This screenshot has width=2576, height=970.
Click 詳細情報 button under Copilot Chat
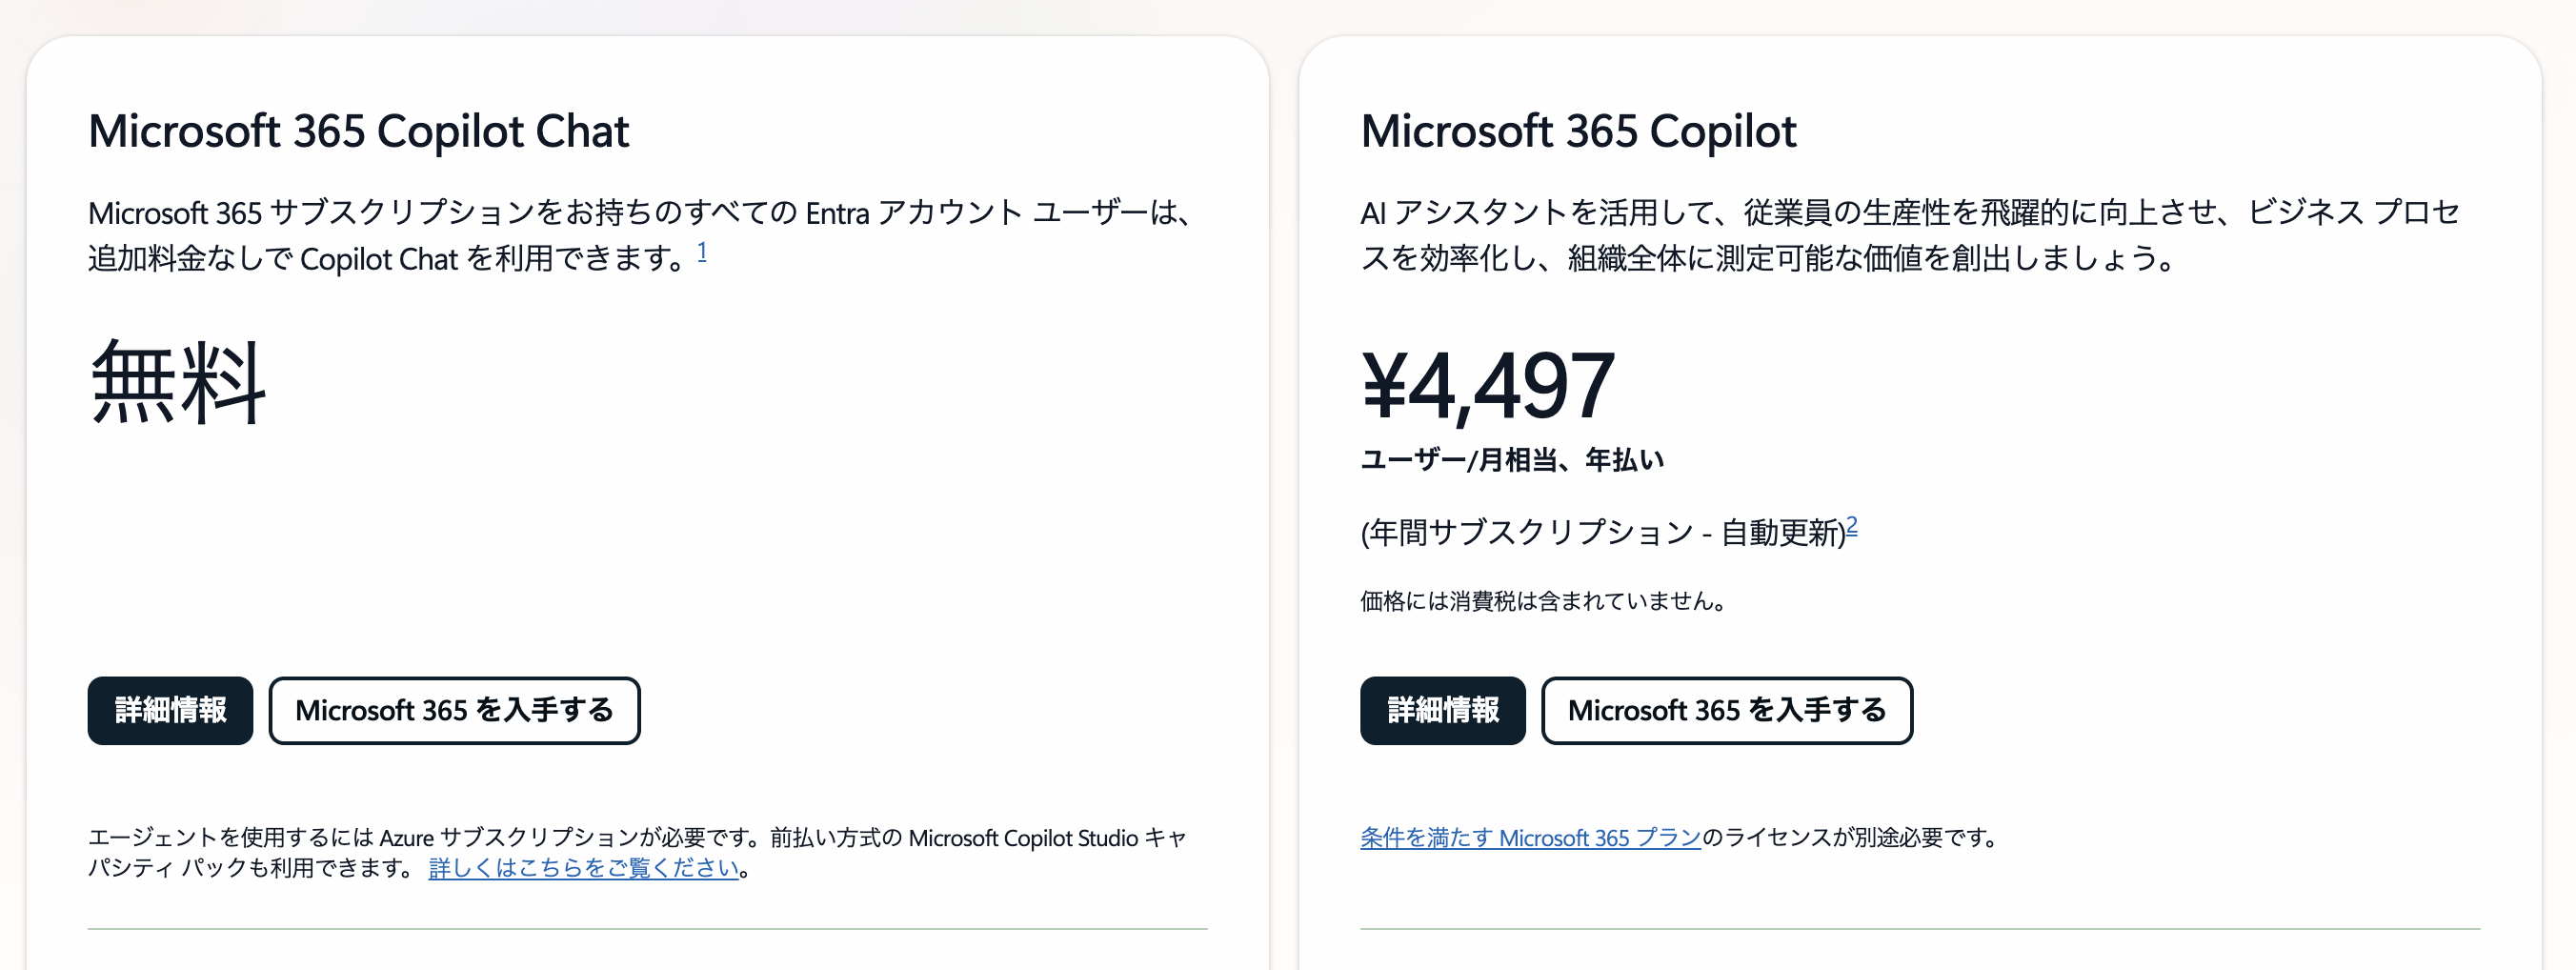click(x=170, y=710)
